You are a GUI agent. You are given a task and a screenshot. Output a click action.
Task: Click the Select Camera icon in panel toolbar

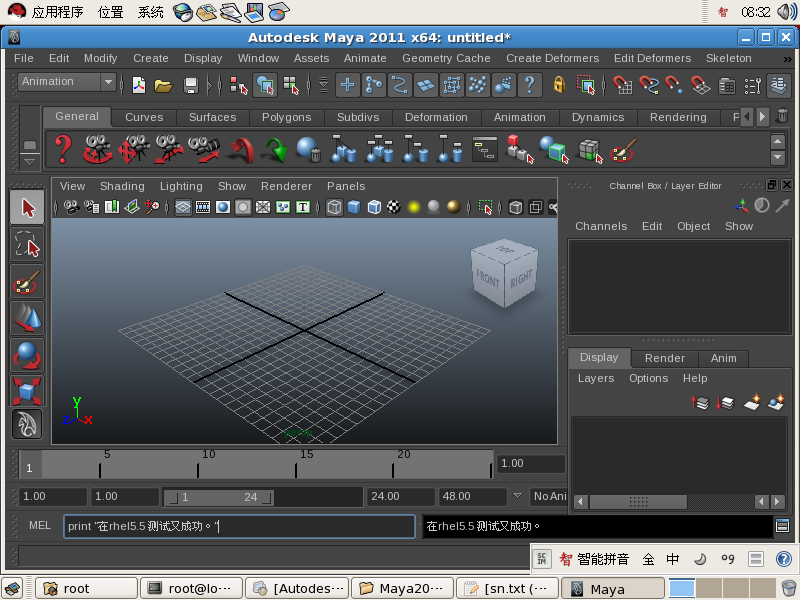(71, 207)
